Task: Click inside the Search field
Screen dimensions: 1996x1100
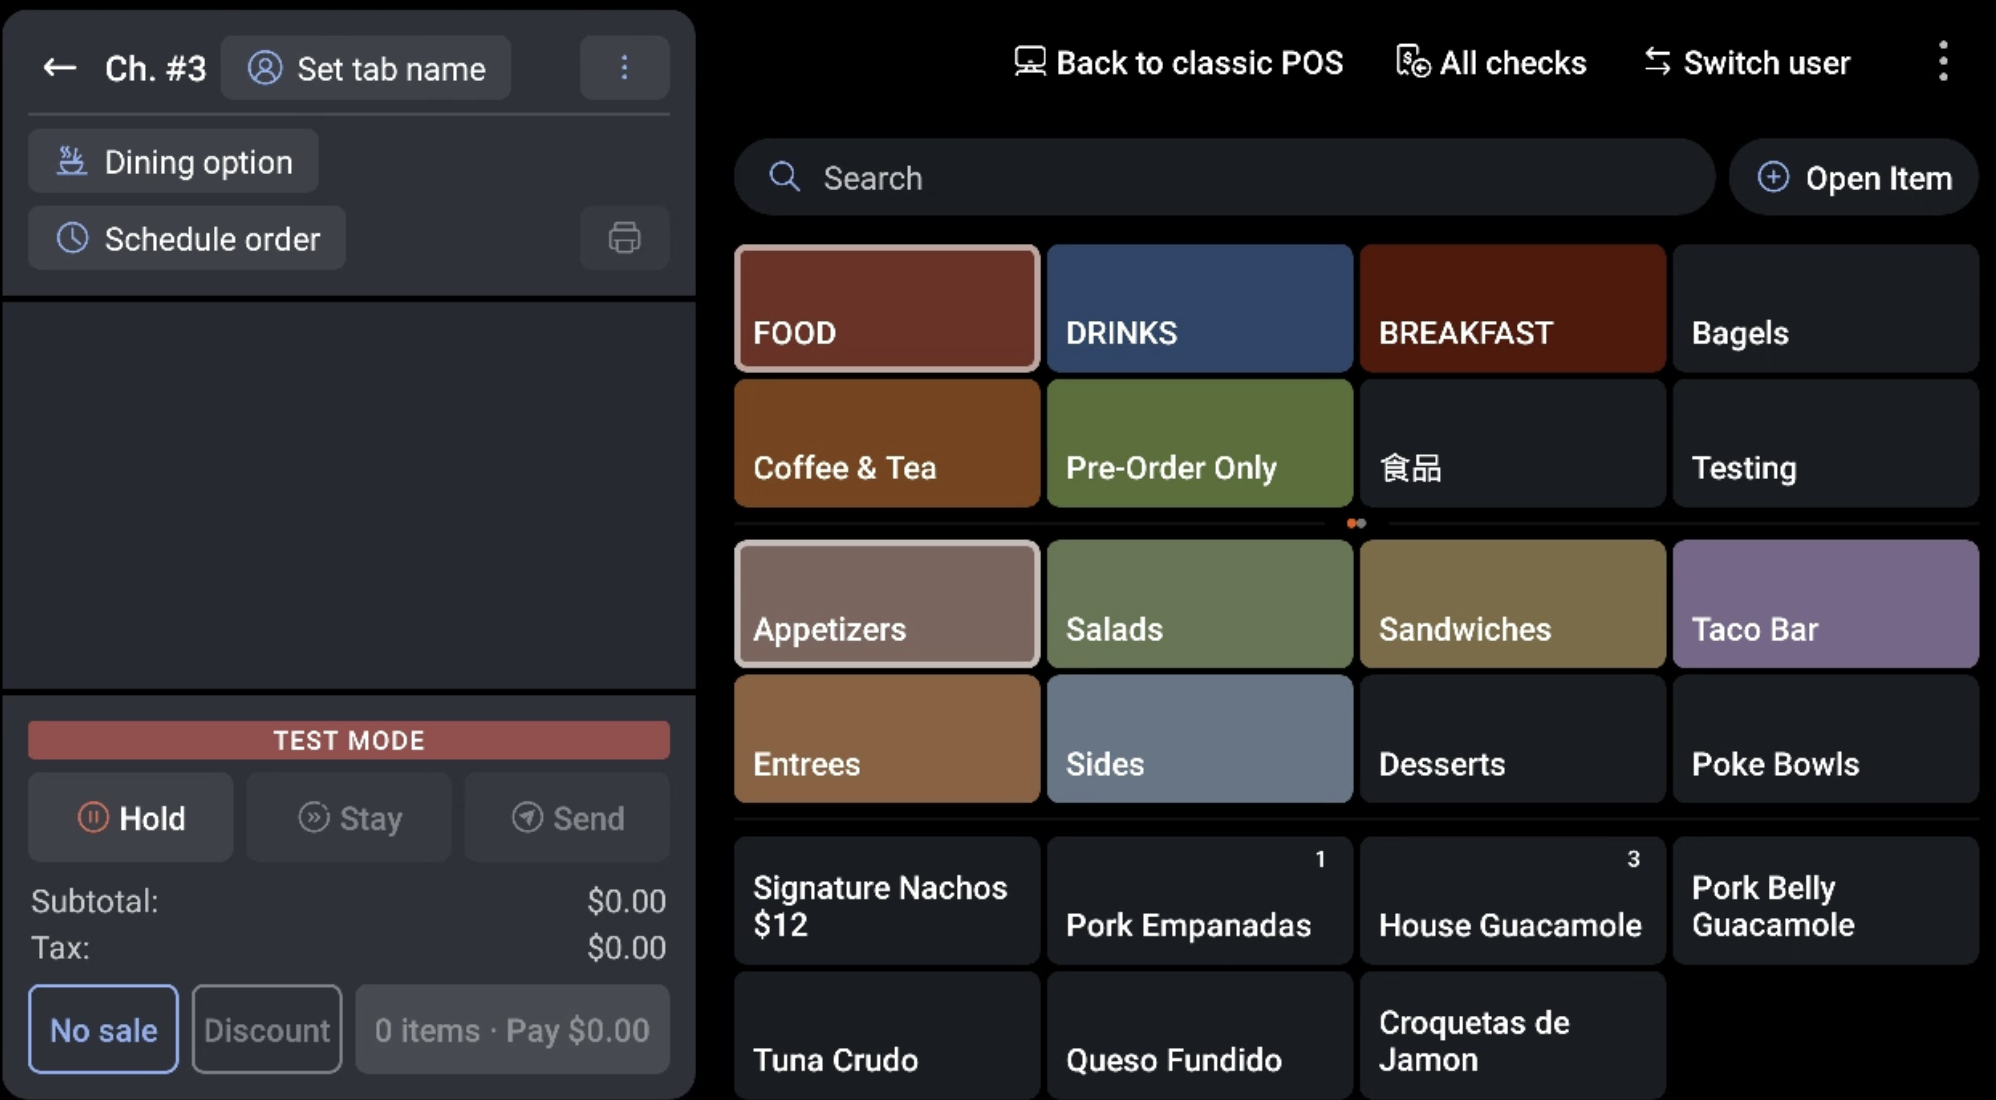Action: click(x=1100, y=177)
